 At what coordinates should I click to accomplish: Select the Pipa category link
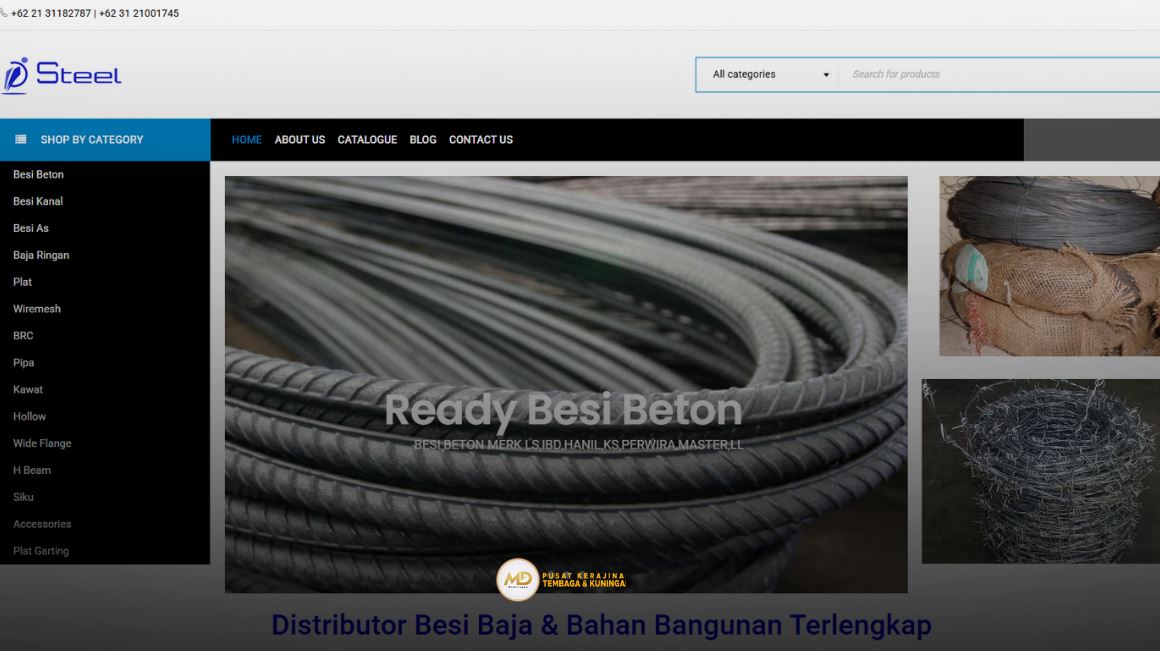24,363
